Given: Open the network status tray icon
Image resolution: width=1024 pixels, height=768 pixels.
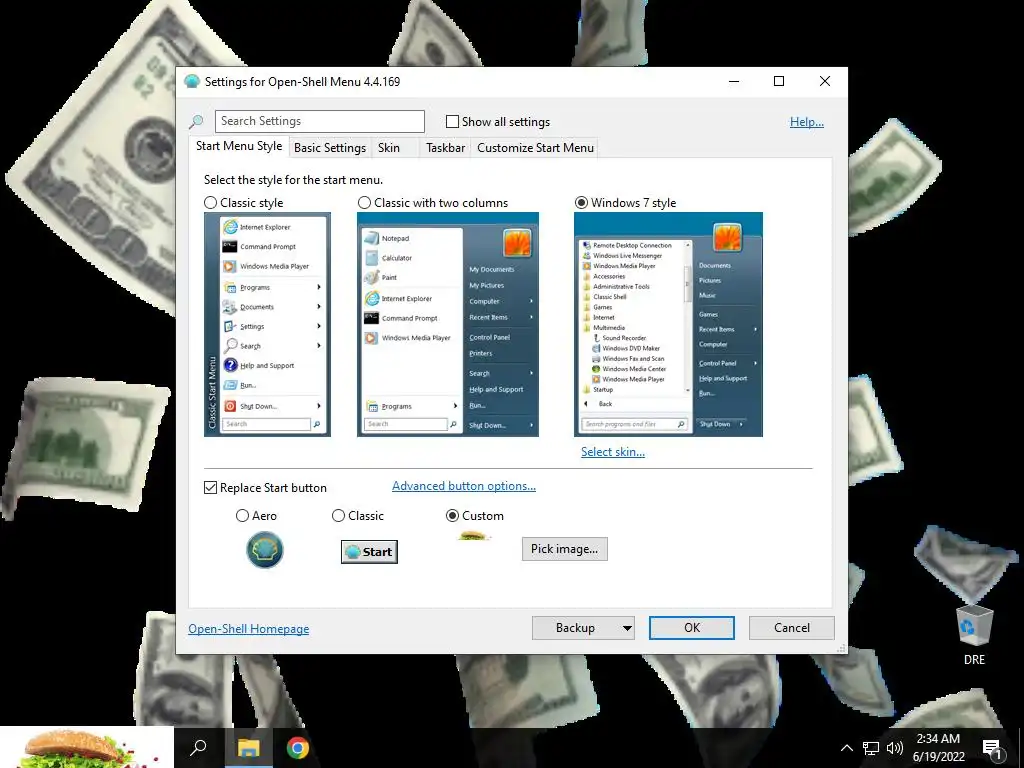Looking at the screenshot, I should [x=871, y=748].
